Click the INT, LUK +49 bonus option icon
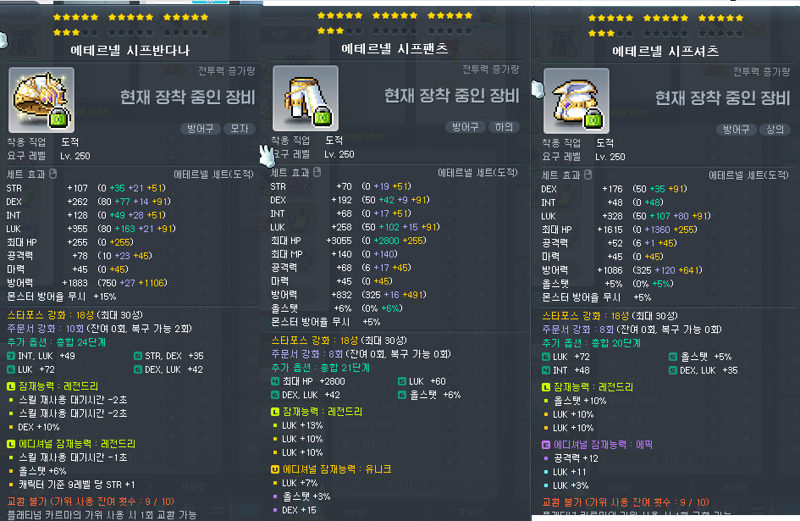This screenshot has height=521, width=800. (11, 356)
